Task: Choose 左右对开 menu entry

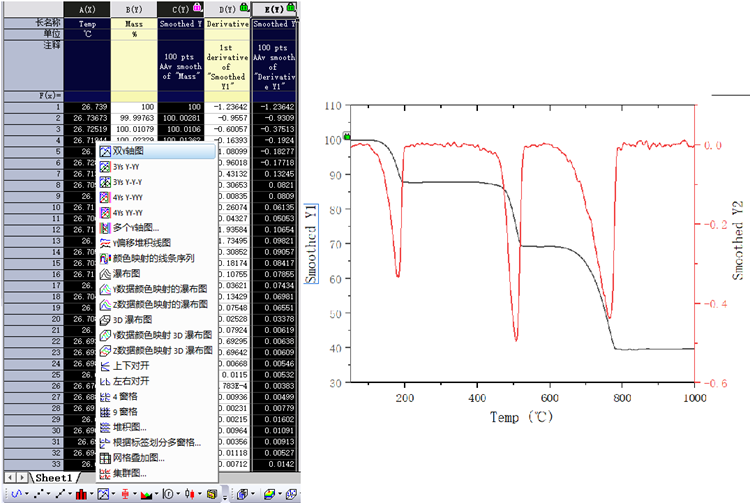Action: point(157,381)
